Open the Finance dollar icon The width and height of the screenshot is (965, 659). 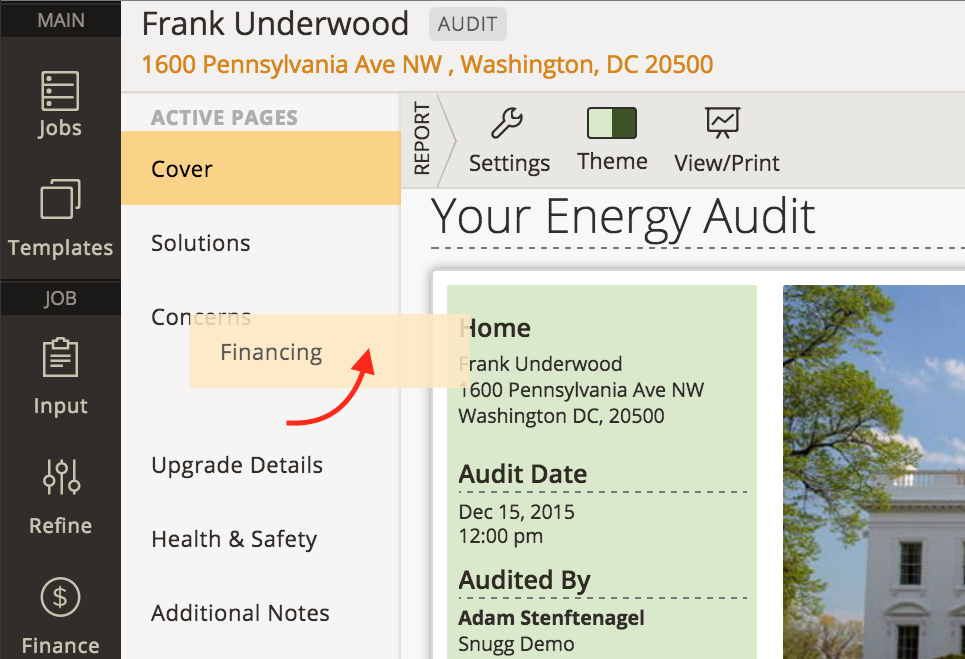coord(60,597)
